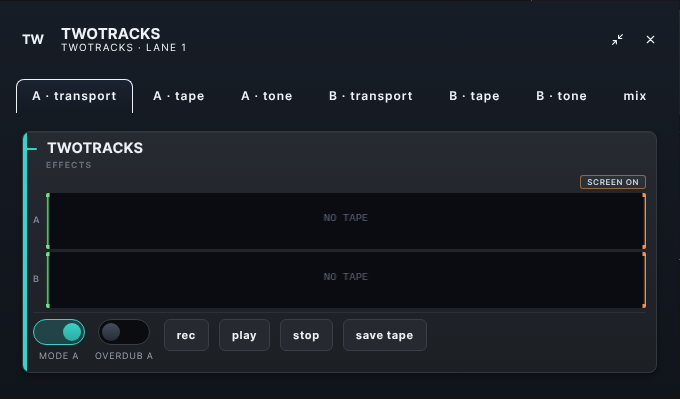Click the play button
This screenshot has width=680, height=399.
[x=244, y=335]
